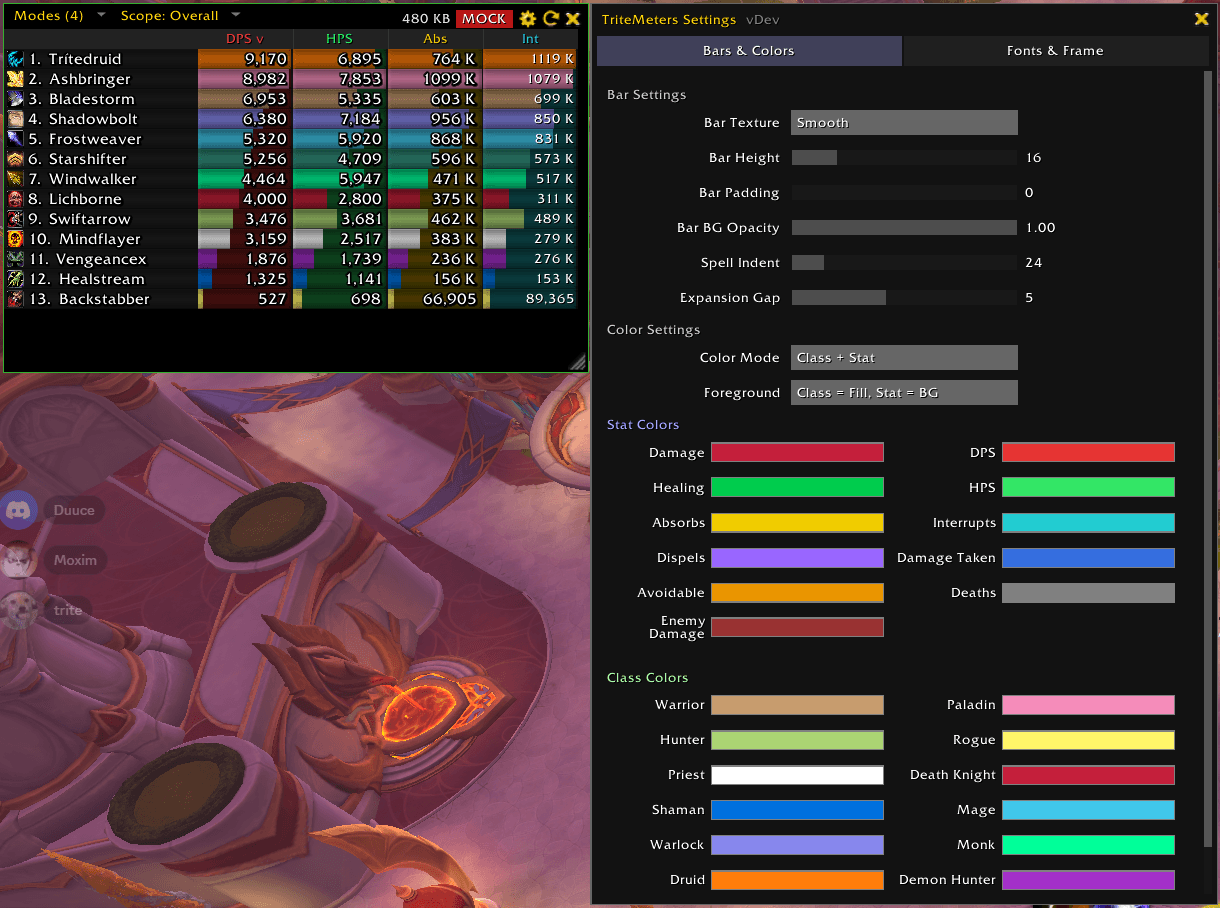Click the Deaths gray color swatch
The height and width of the screenshot is (908, 1220).
pyautogui.click(x=1088, y=593)
